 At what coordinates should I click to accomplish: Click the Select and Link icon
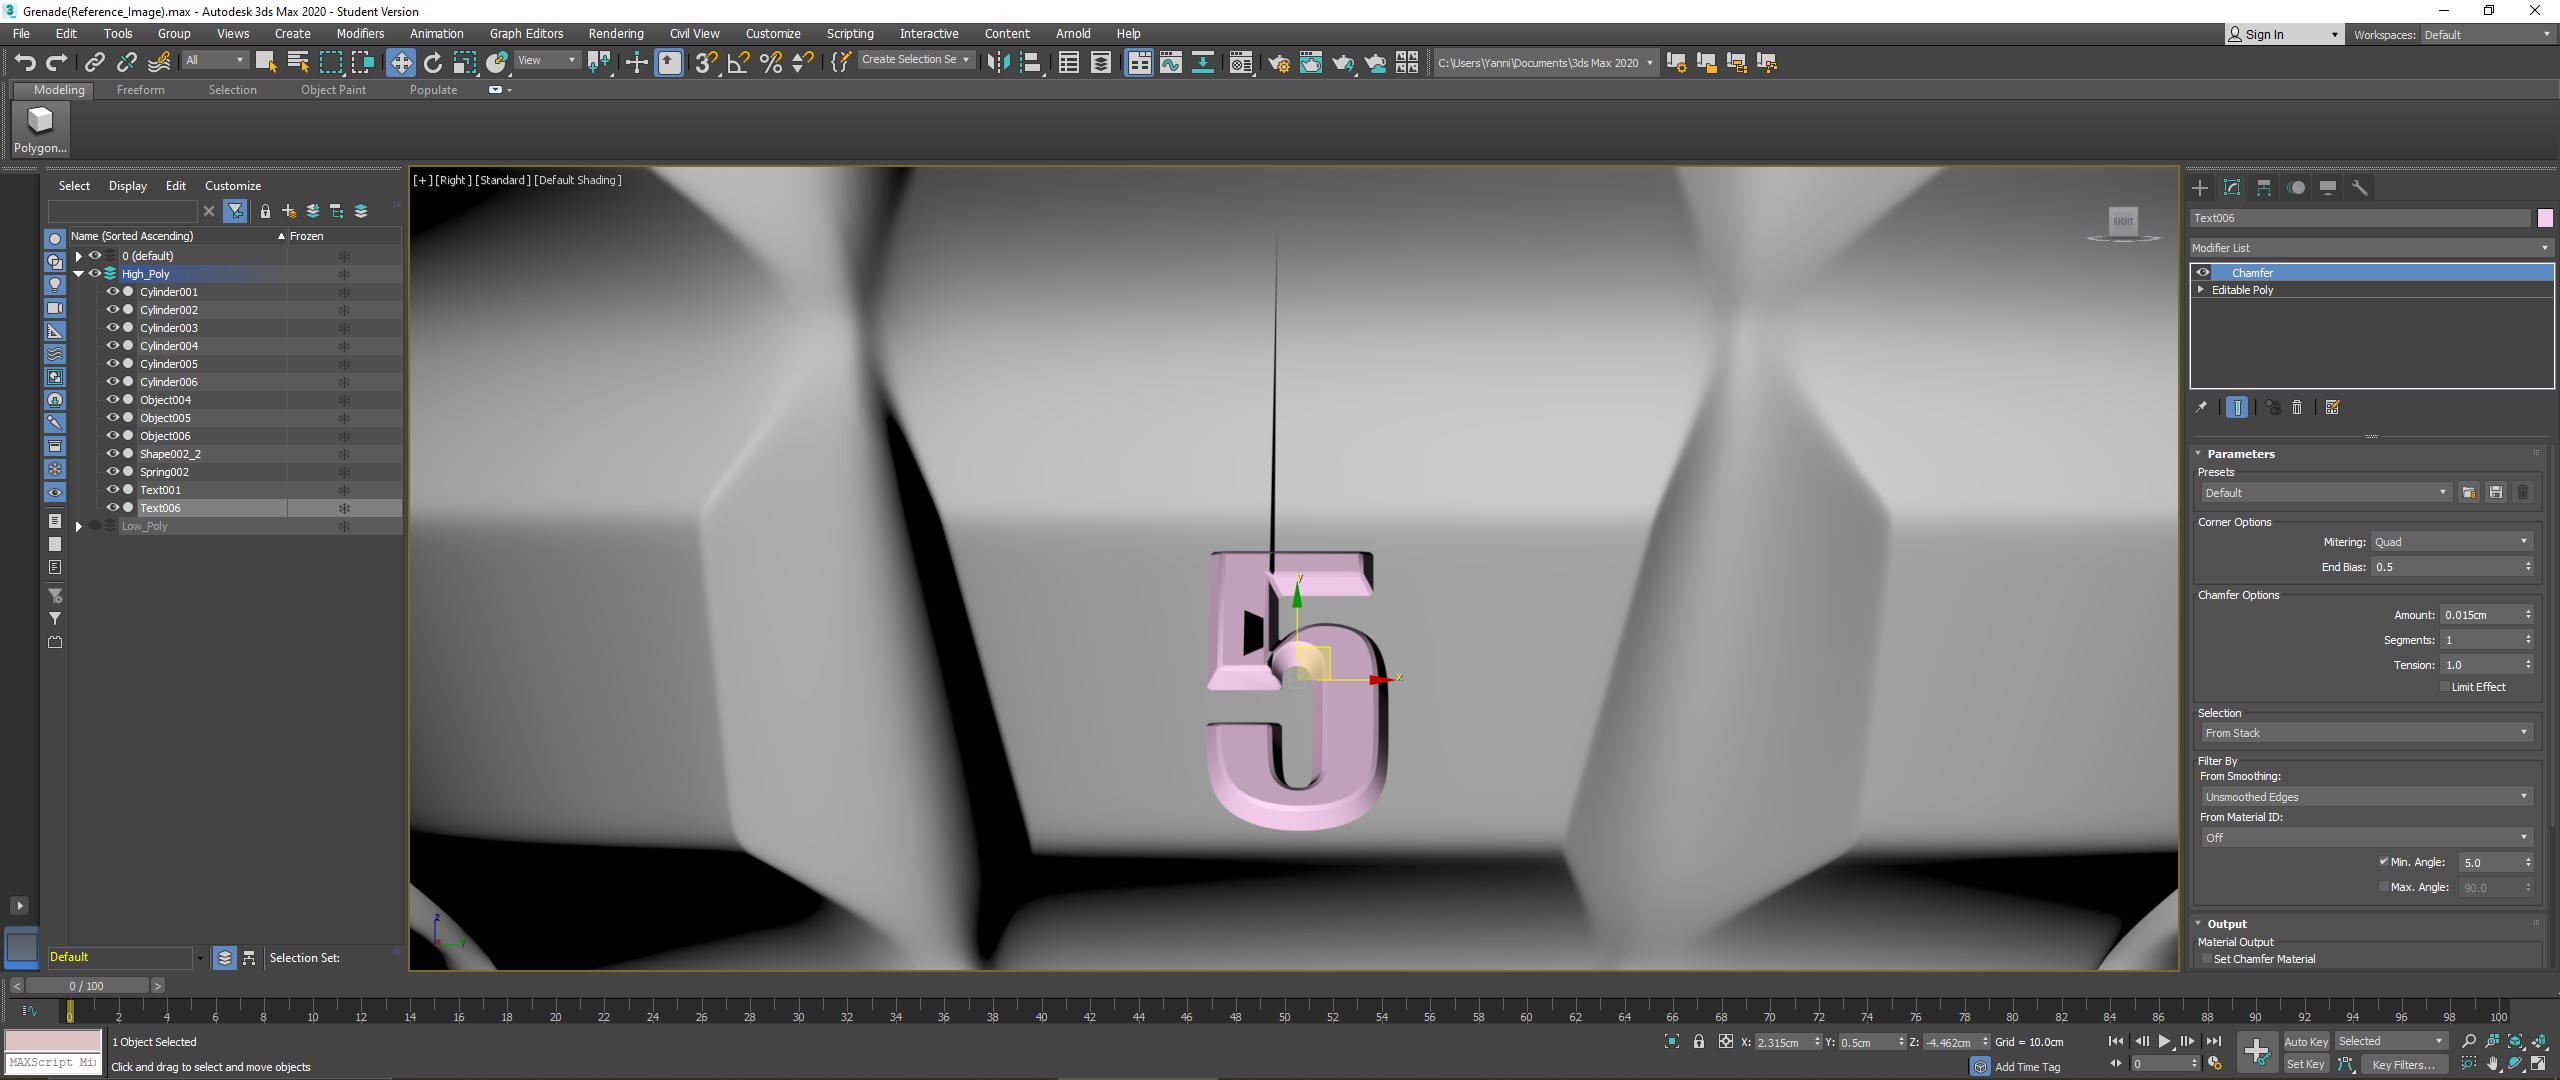point(93,62)
